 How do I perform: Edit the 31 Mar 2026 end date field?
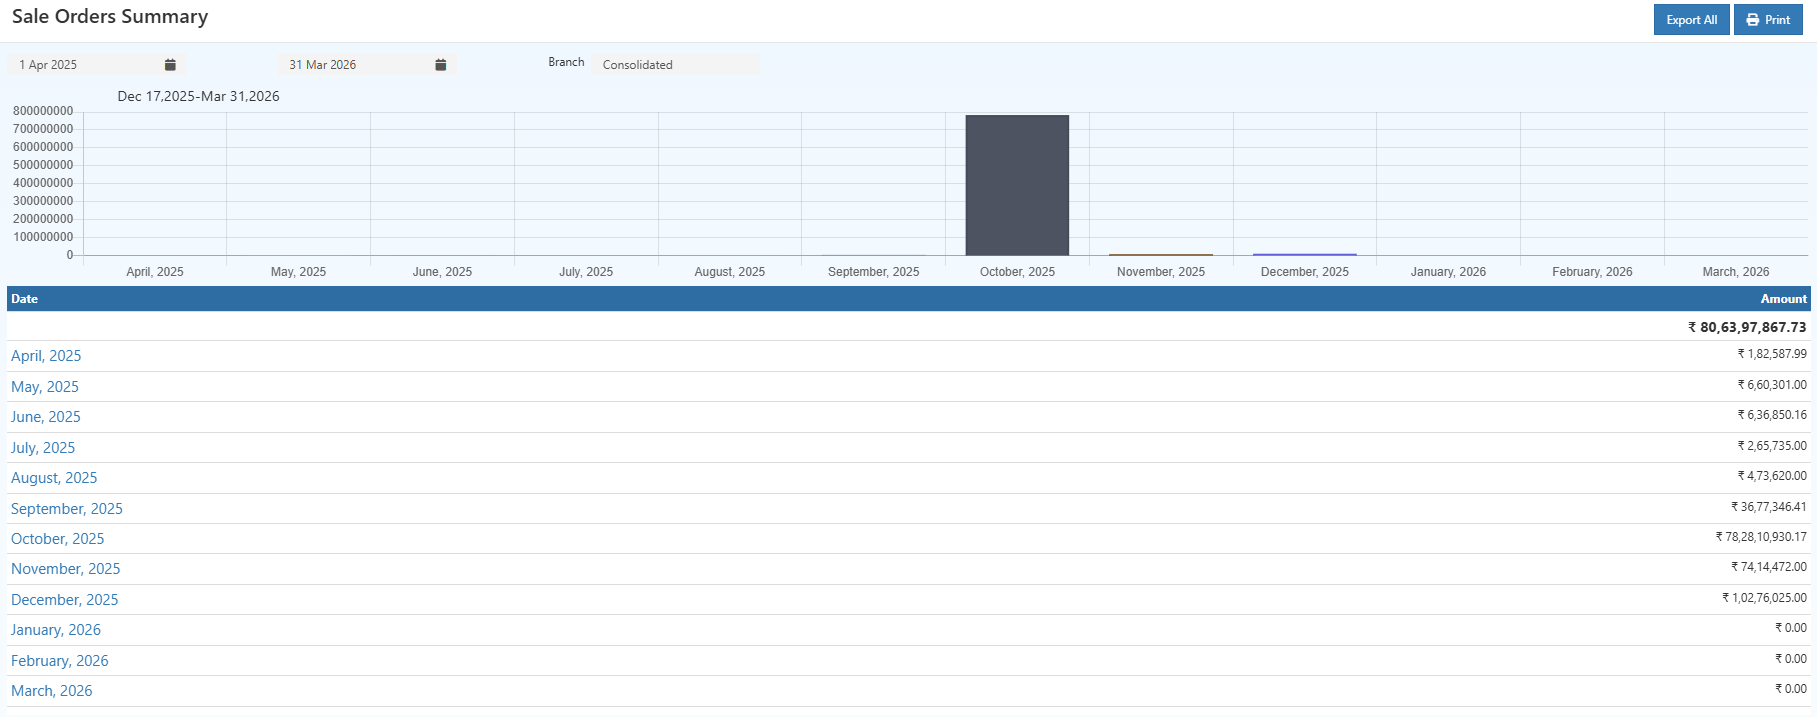pyautogui.click(x=366, y=65)
